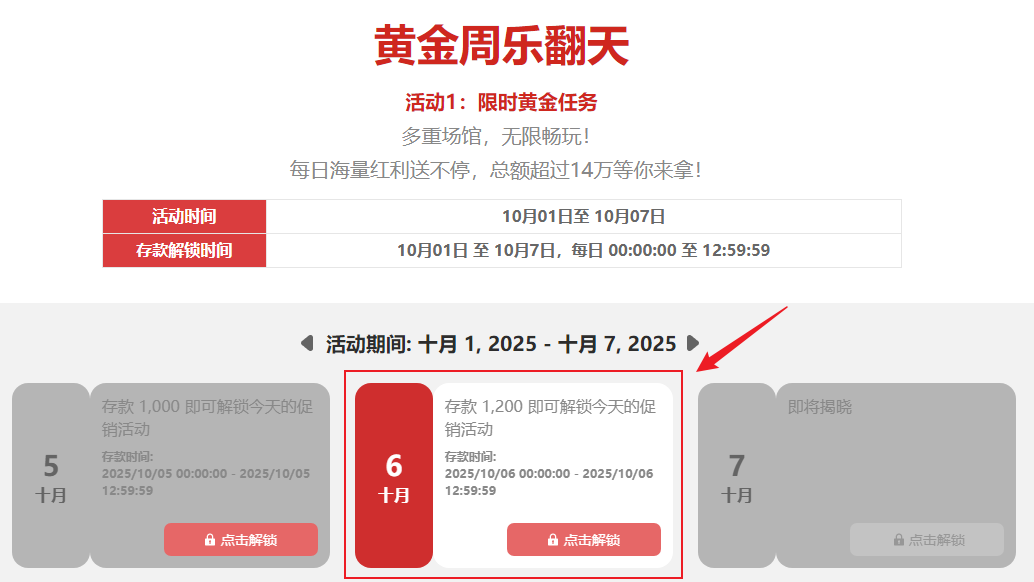Click the 活动时间 red header cell

tap(185, 216)
